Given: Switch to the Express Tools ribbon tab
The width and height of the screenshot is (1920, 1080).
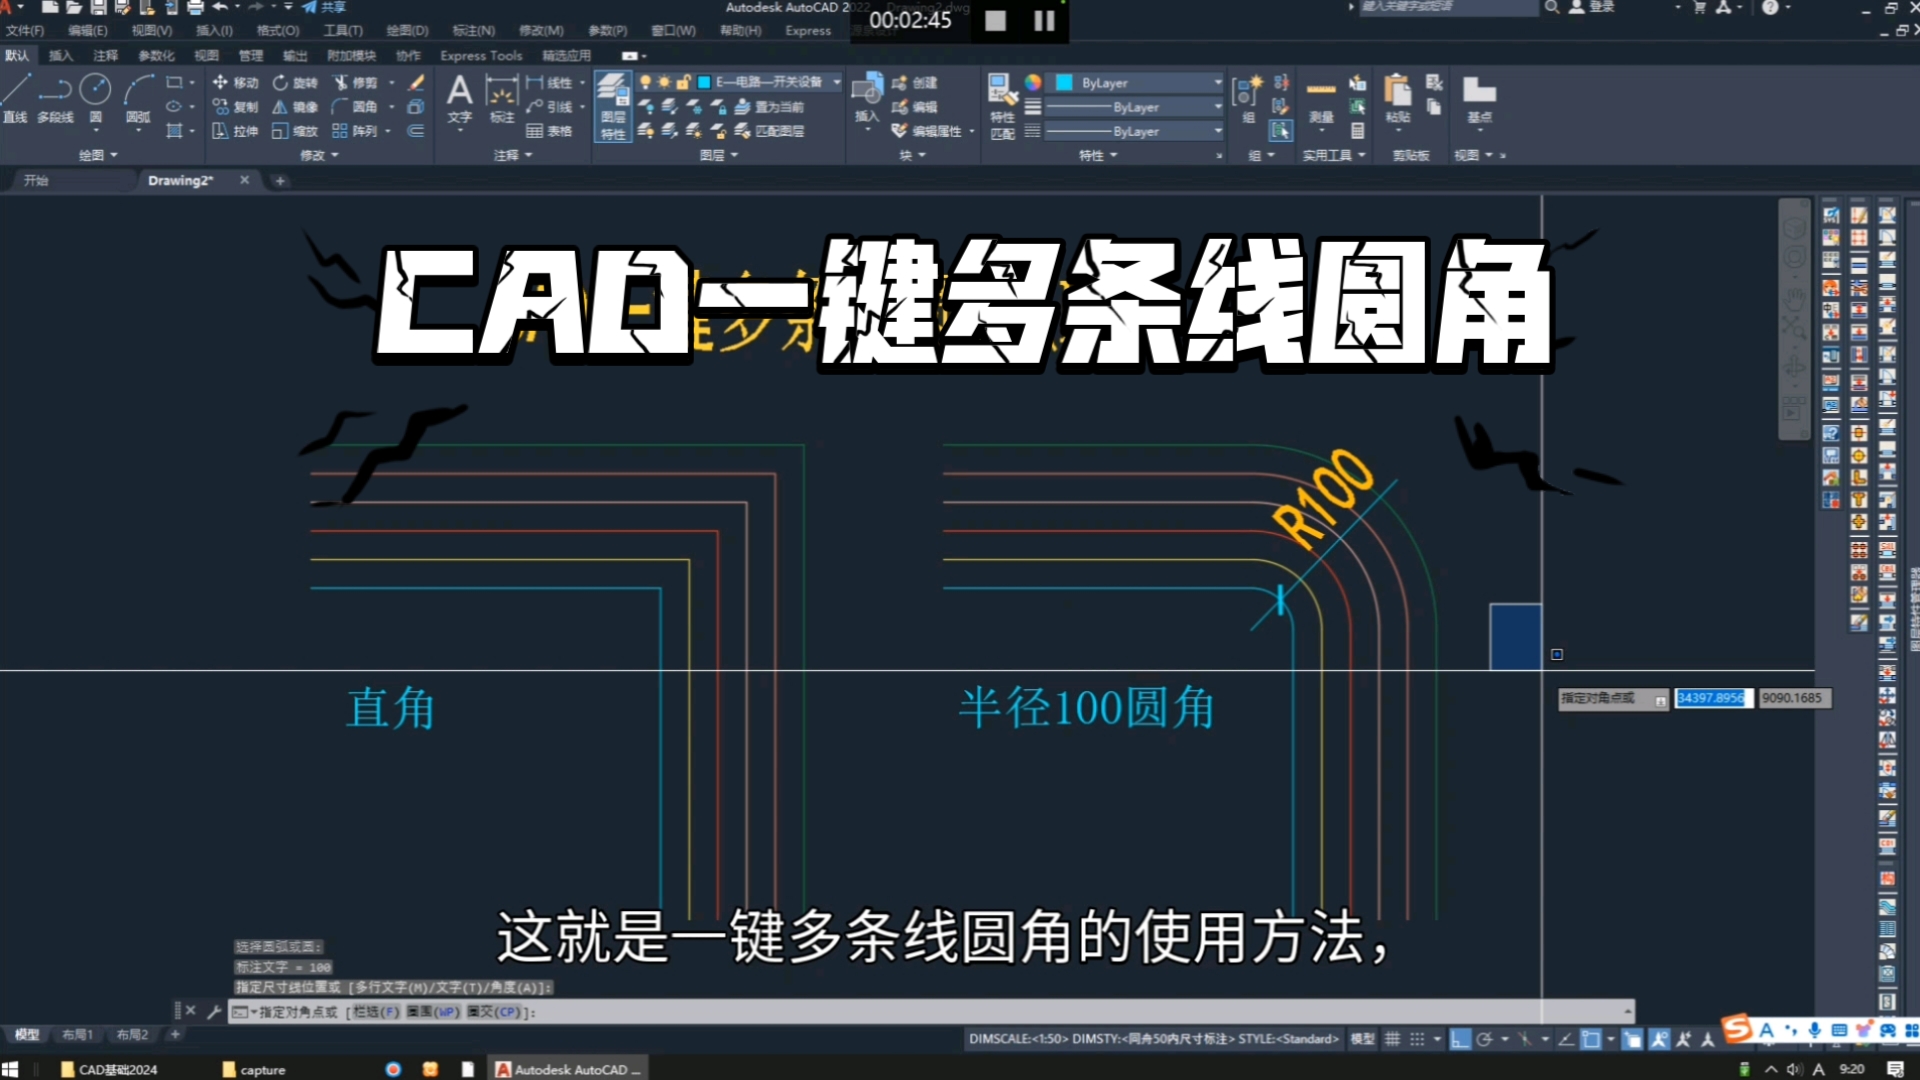Looking at the screenshot, I should coord(480,56).
